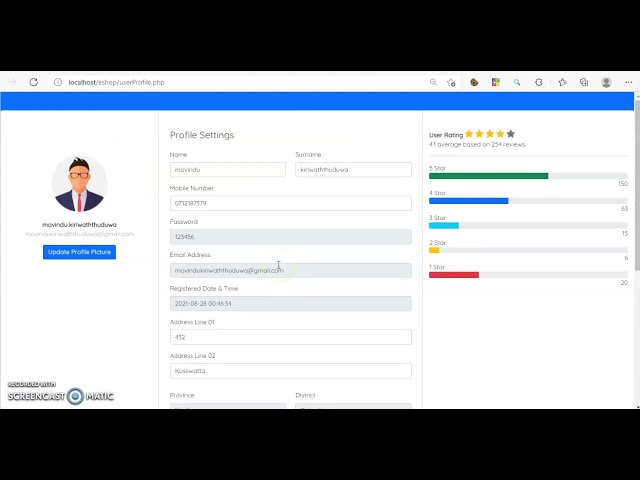This screenshot has width=640, height=480.
Task: Open the browser Collections icon
Action: click(x=584, y=82)
